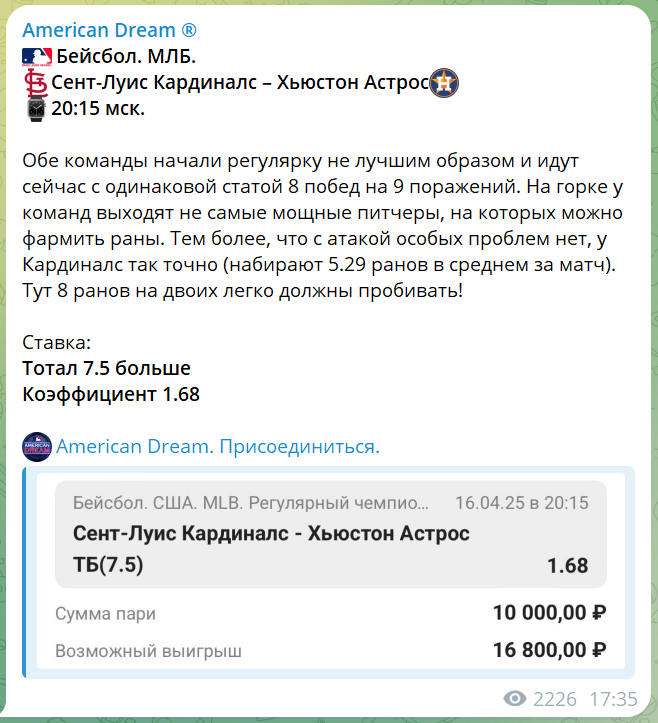Click the bold Тотал 7.5 больше text

pos(107,368)
